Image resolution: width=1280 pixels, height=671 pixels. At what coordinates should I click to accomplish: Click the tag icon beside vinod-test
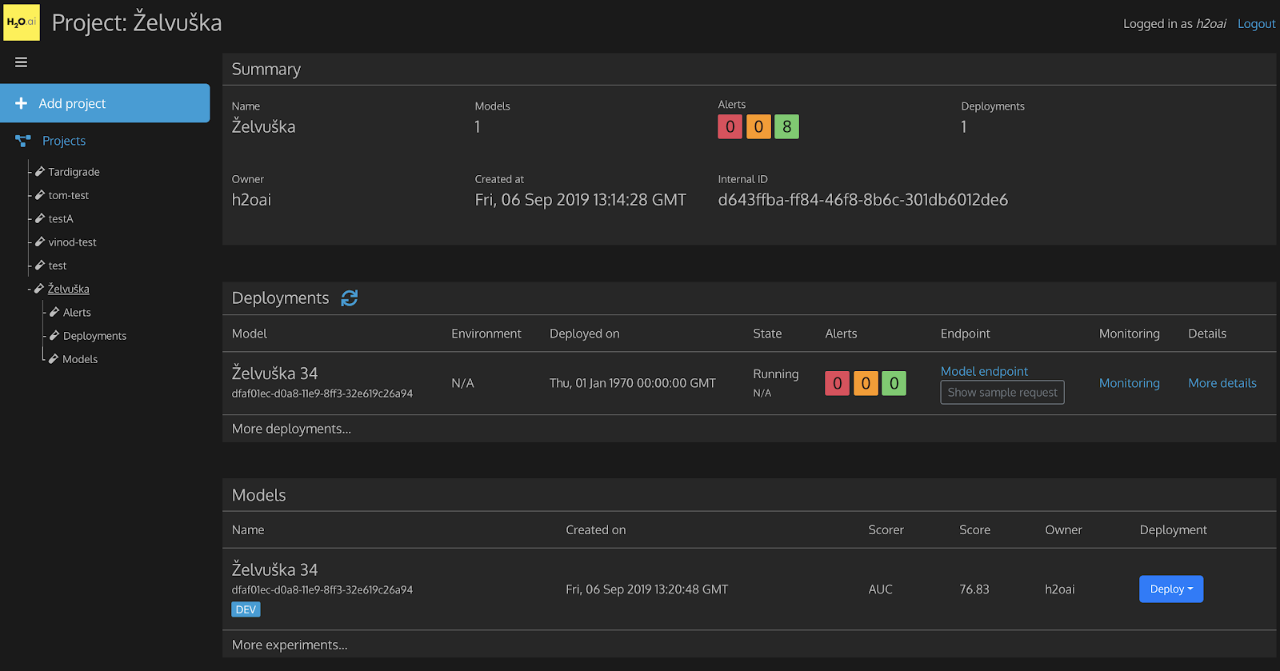click(40, 242)
